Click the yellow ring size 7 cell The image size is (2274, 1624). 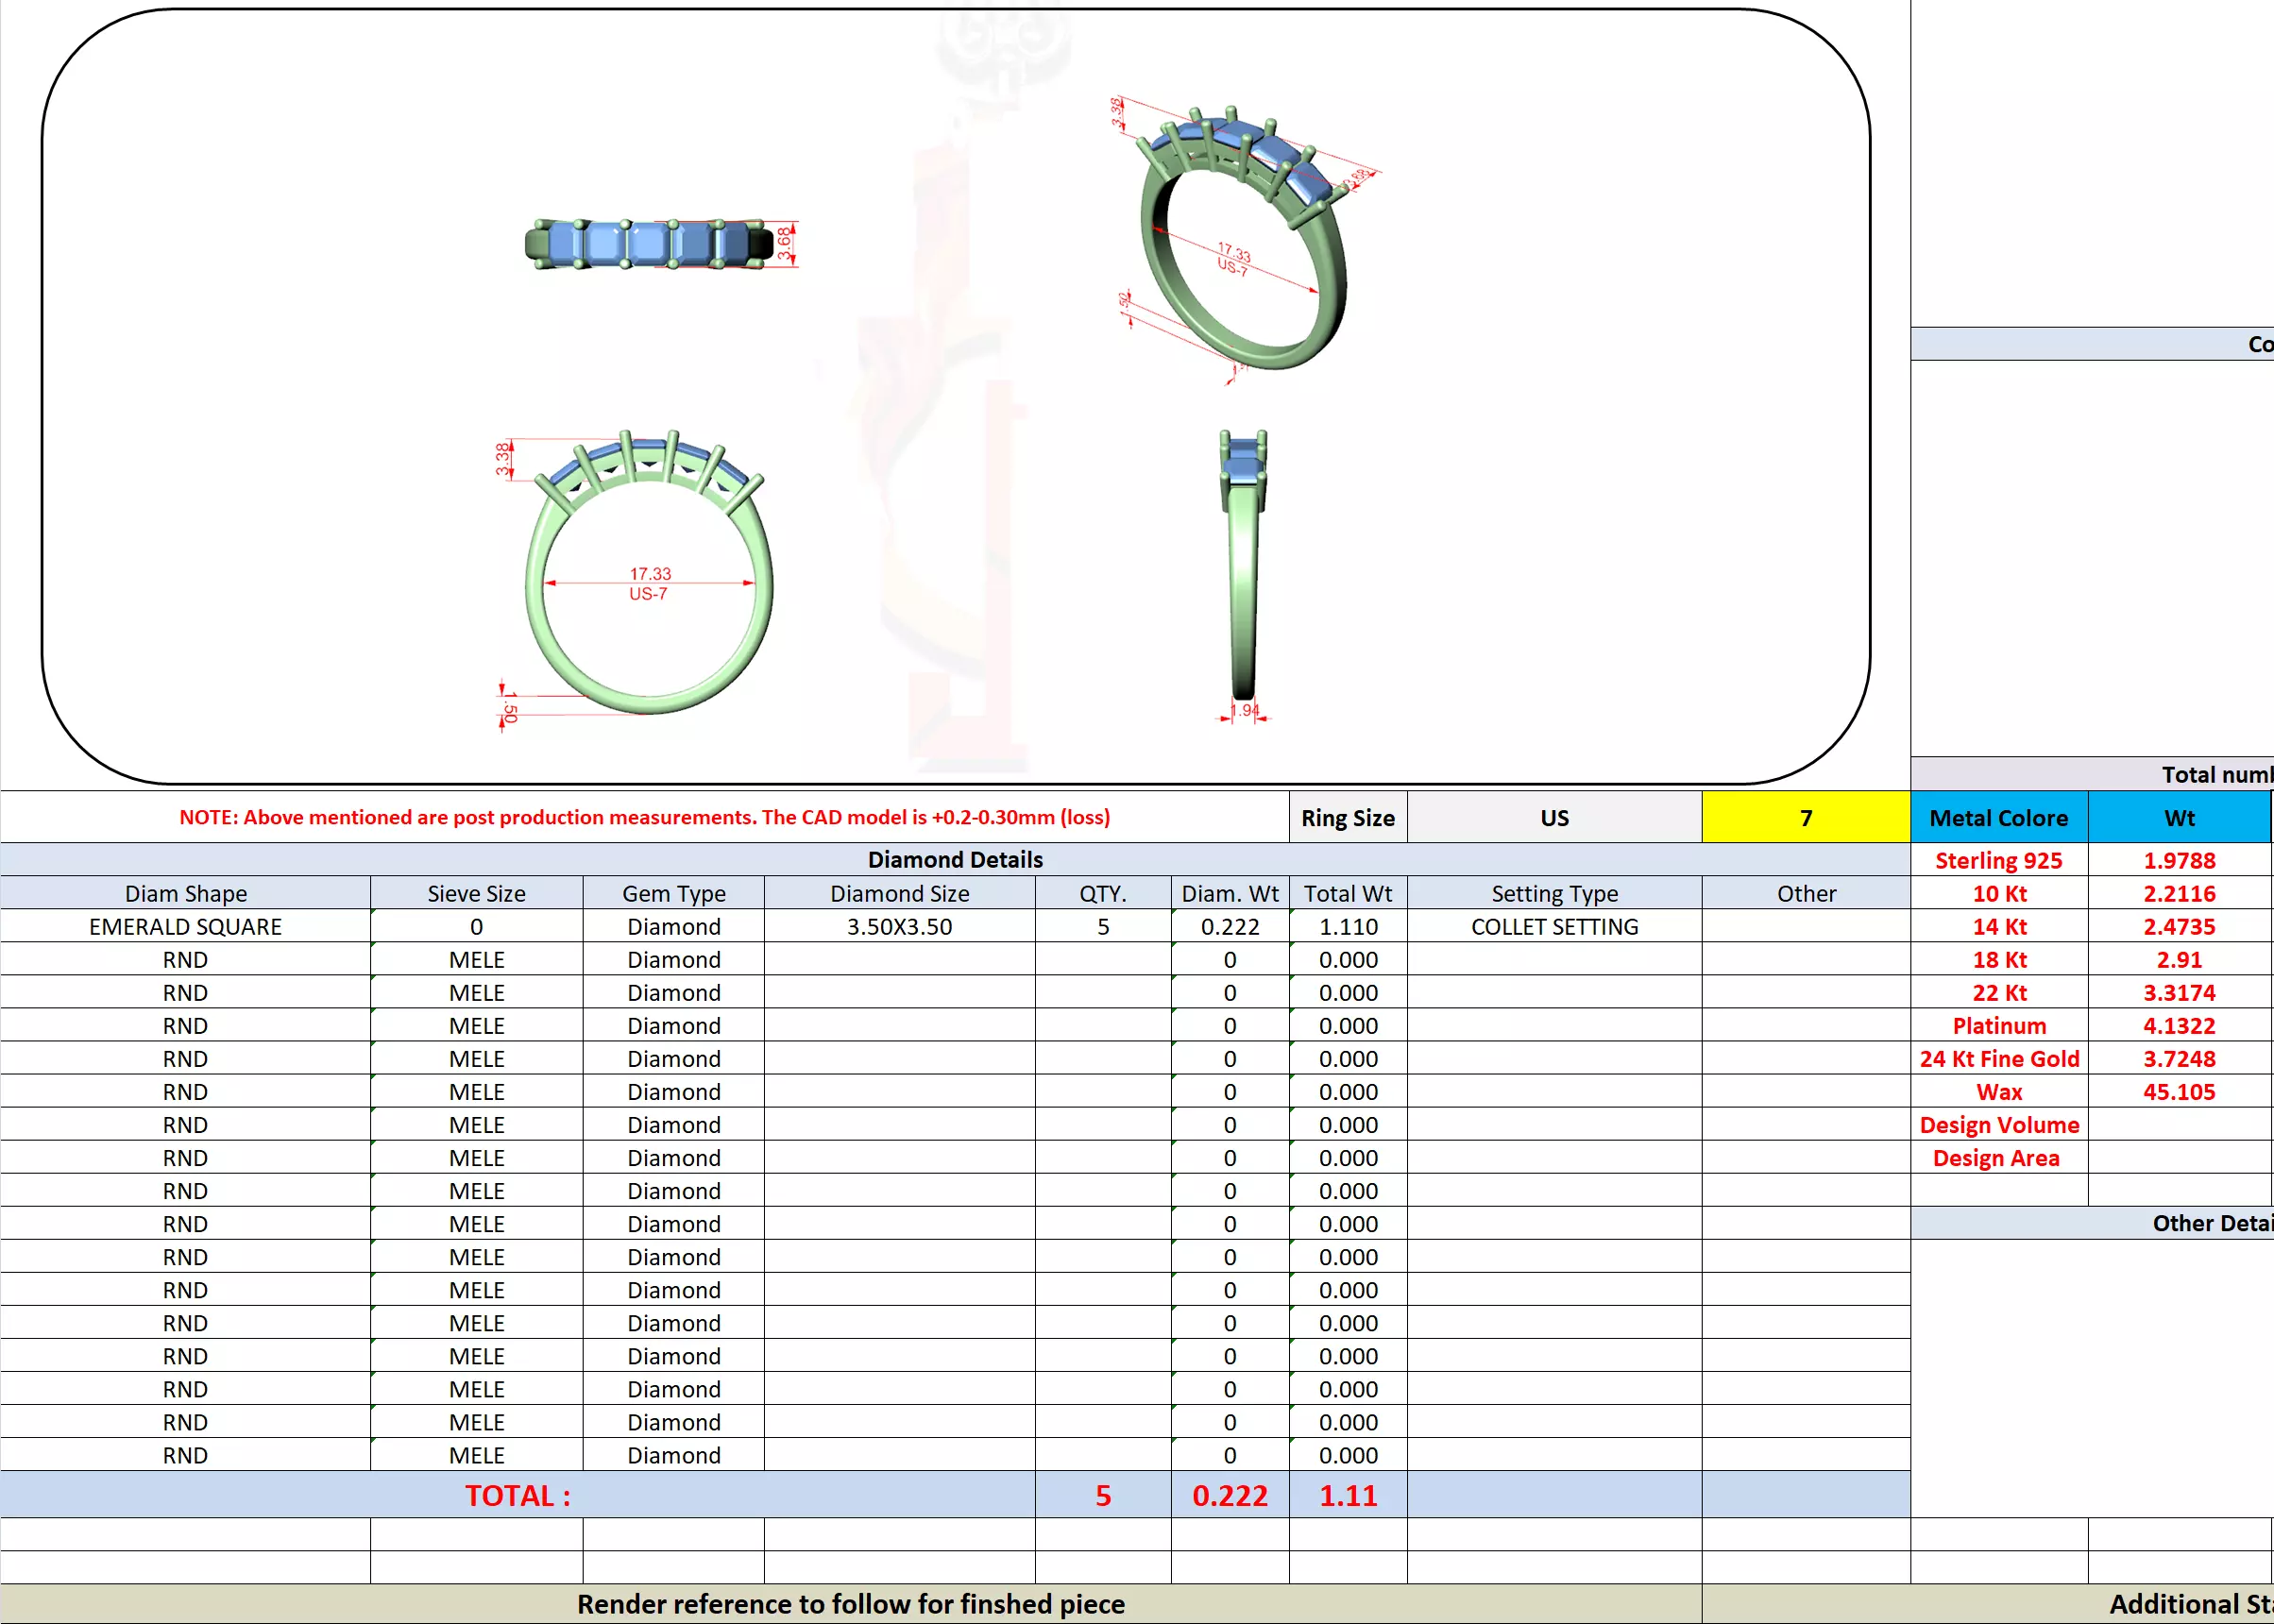point(1805,817)
